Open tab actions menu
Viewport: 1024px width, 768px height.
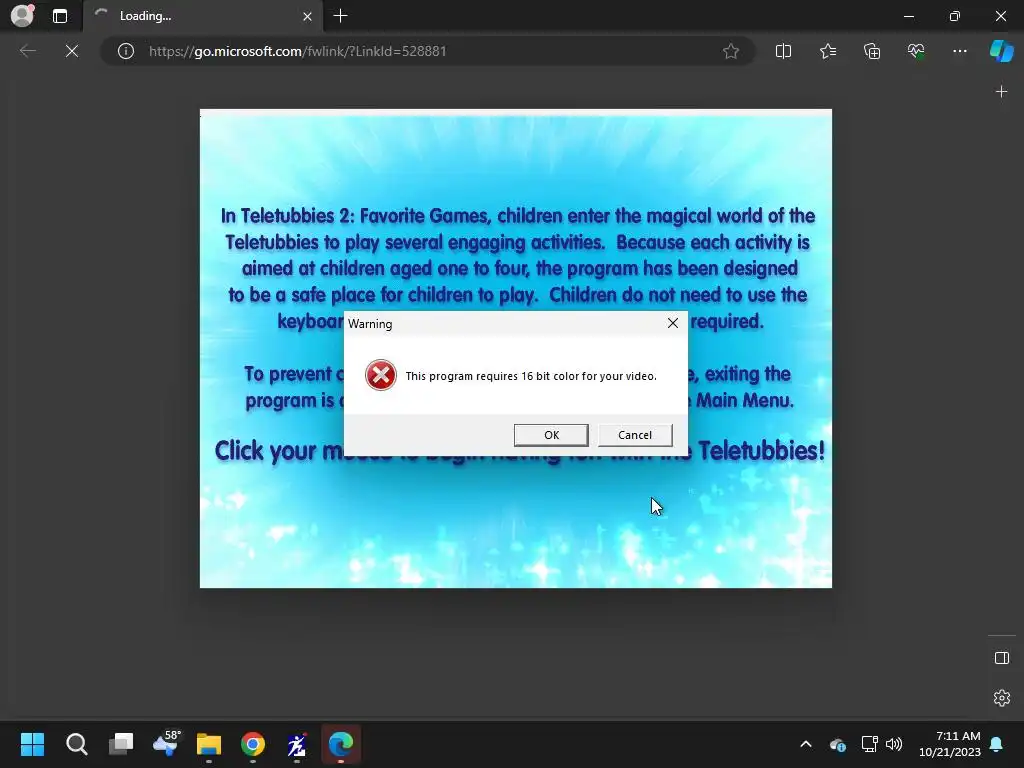(x=60, y=16)
